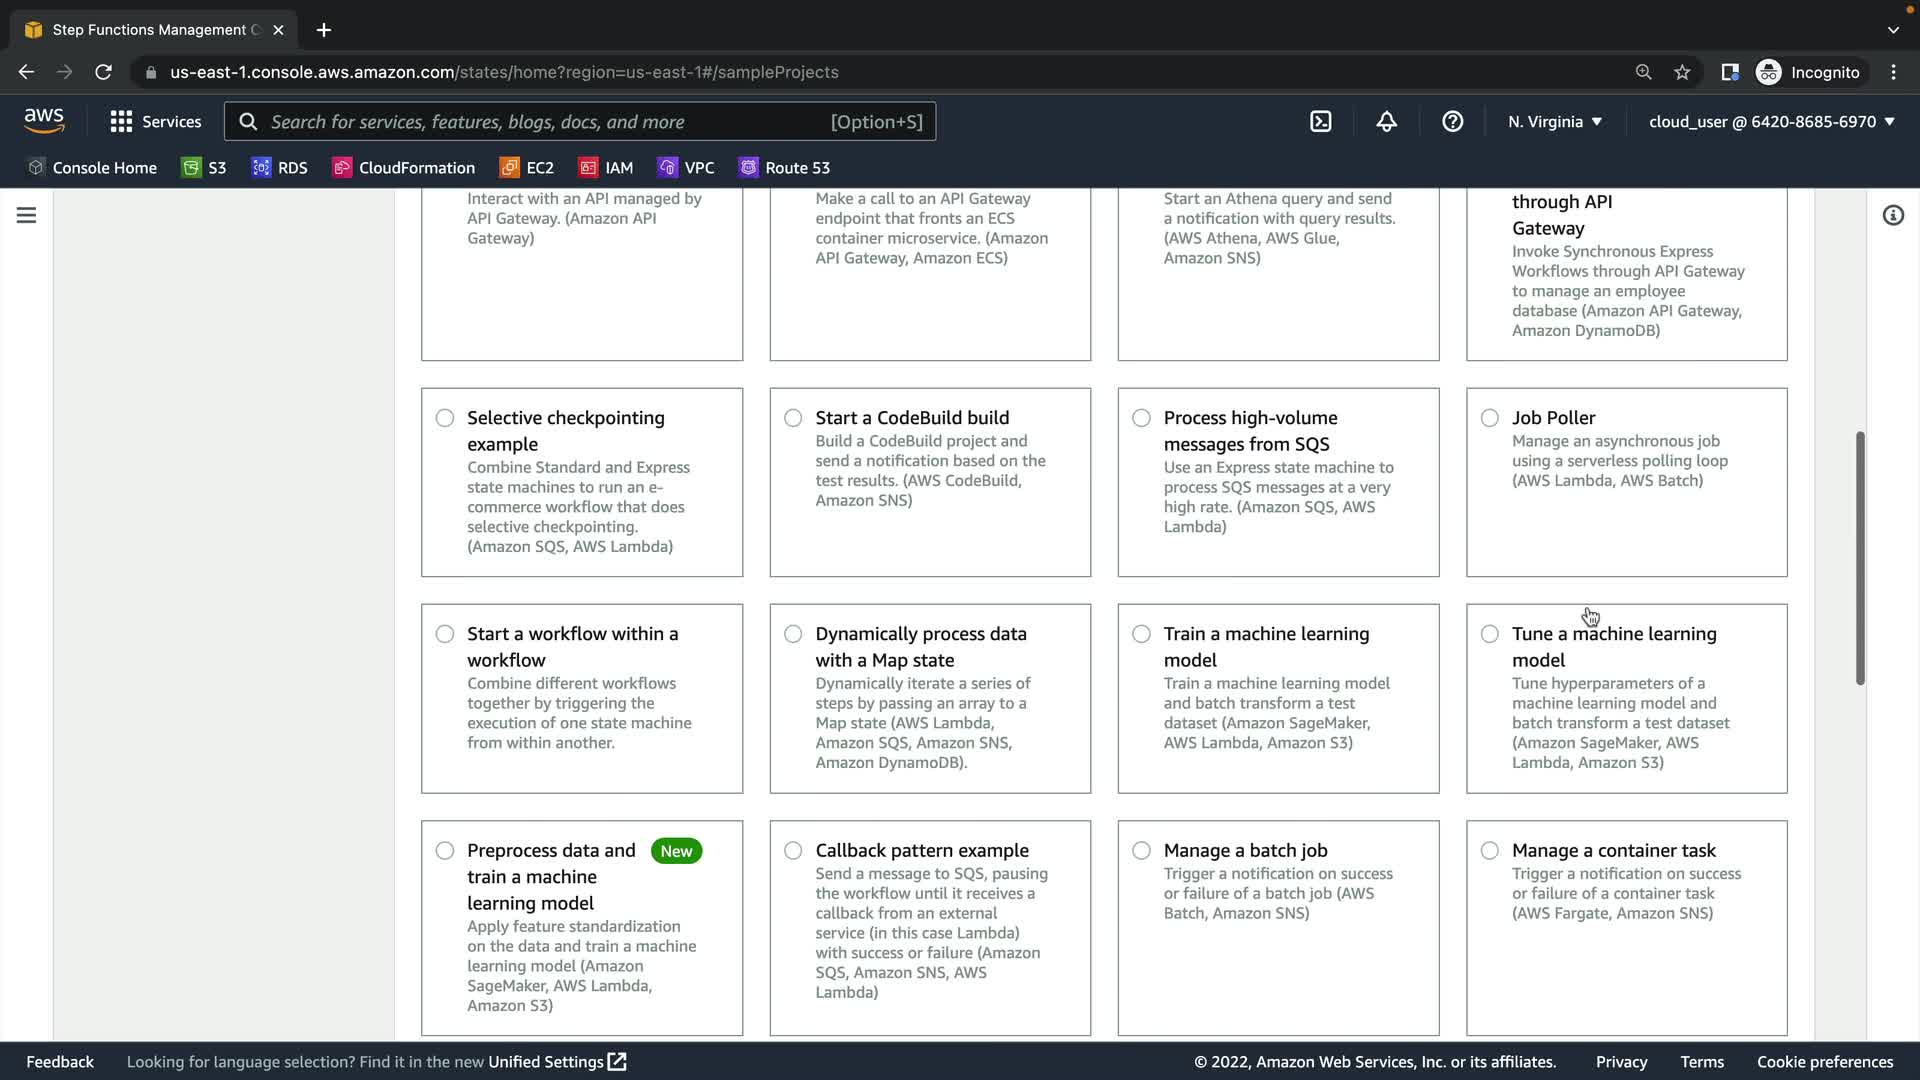This screenshot has height=1080, width=1920.
Task: Open CloudFormation from favorites bar
Action: (404, 168)
